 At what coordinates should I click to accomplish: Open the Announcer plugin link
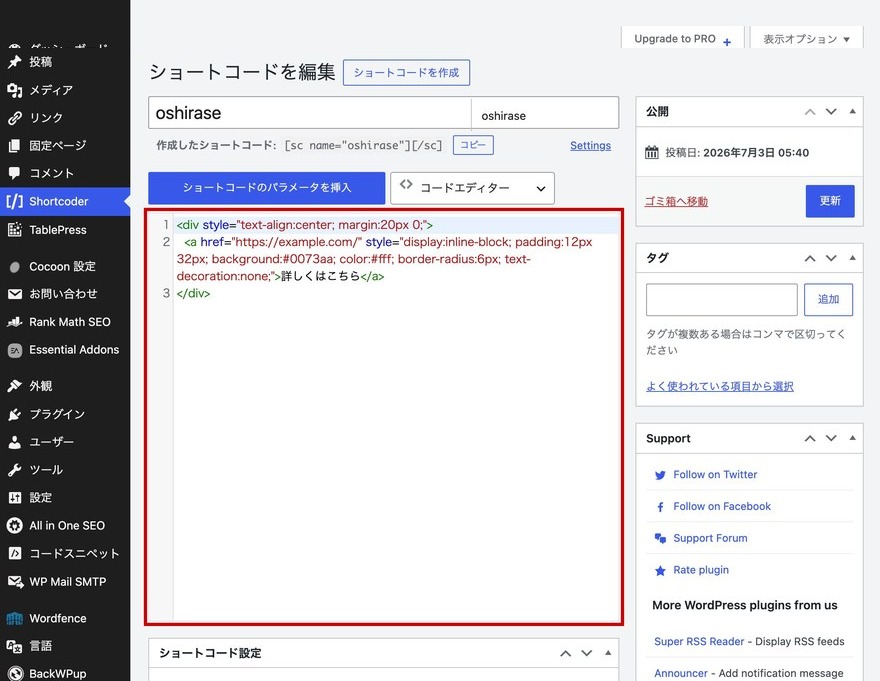coord(681,673)
